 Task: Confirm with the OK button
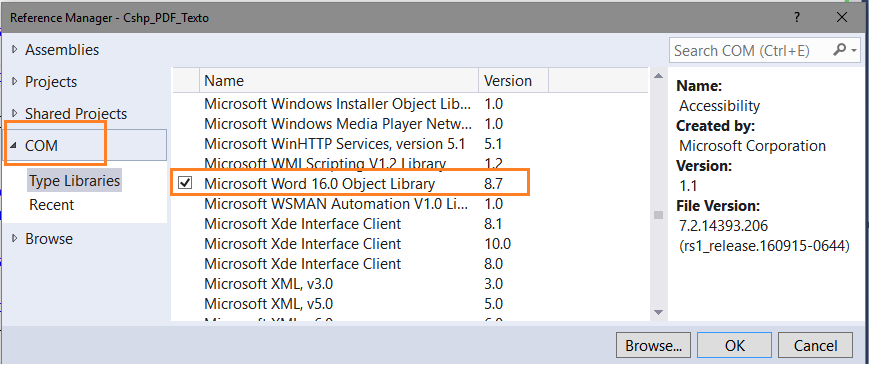click(x=734, y=346)
